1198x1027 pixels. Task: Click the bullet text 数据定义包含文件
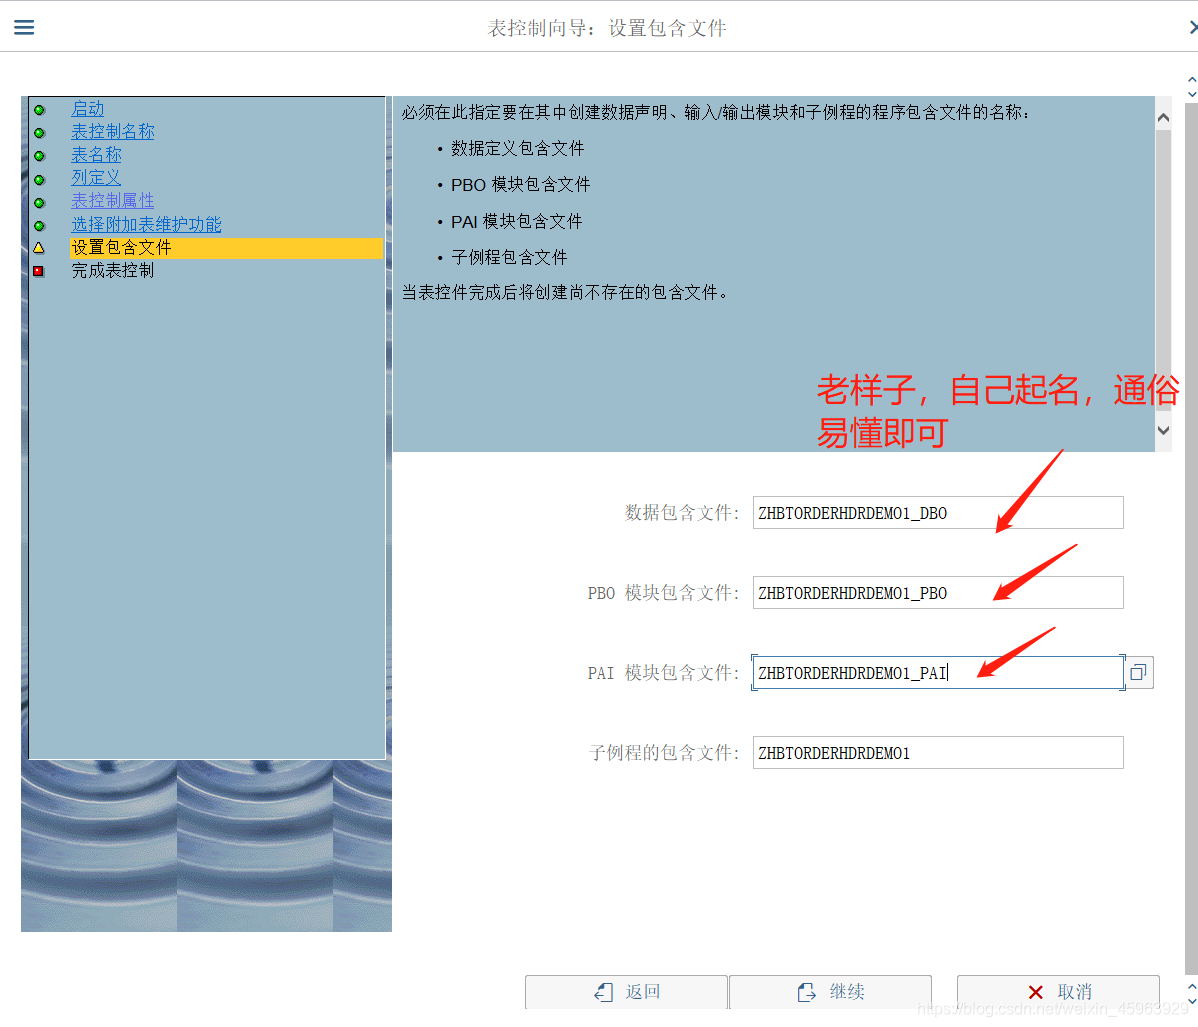[x=517, y=148]
